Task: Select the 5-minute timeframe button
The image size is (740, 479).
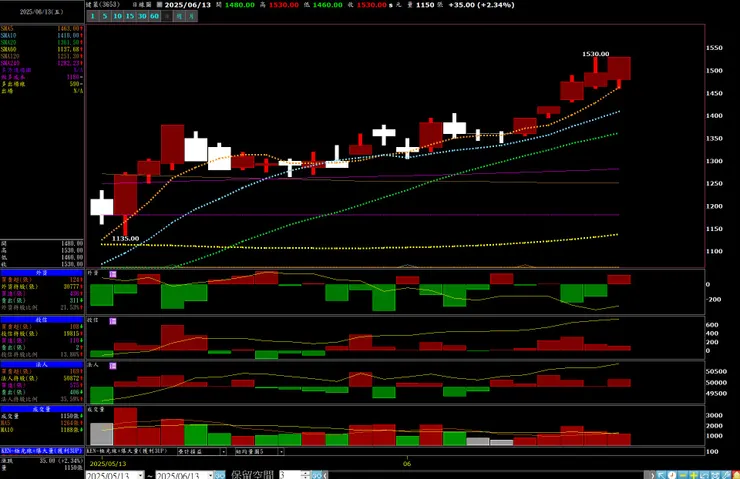Action: (105, 16)
